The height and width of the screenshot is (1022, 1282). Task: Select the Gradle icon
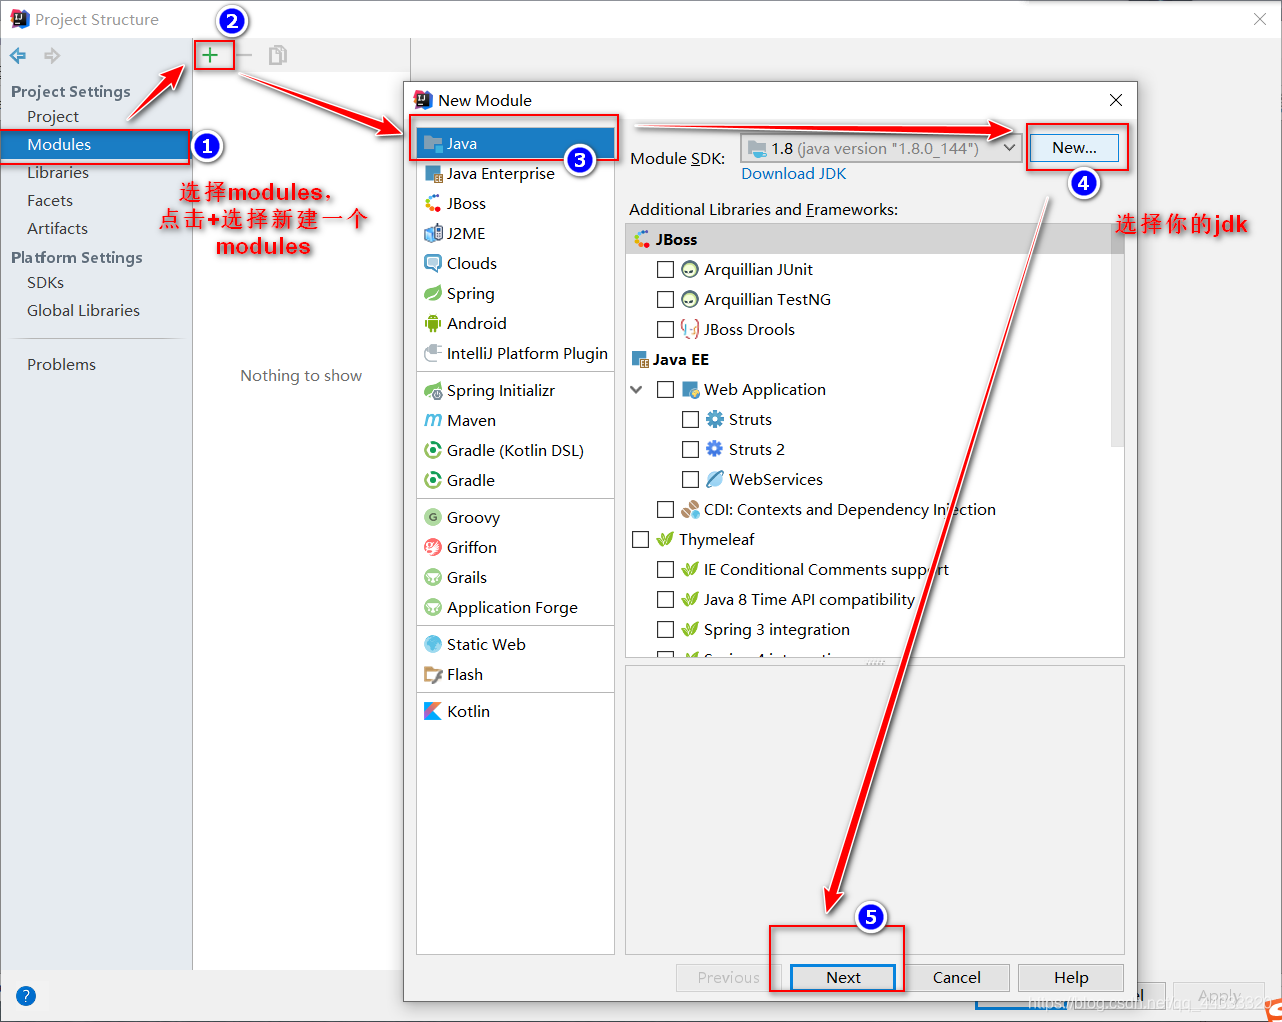click(x=433, y=481)
